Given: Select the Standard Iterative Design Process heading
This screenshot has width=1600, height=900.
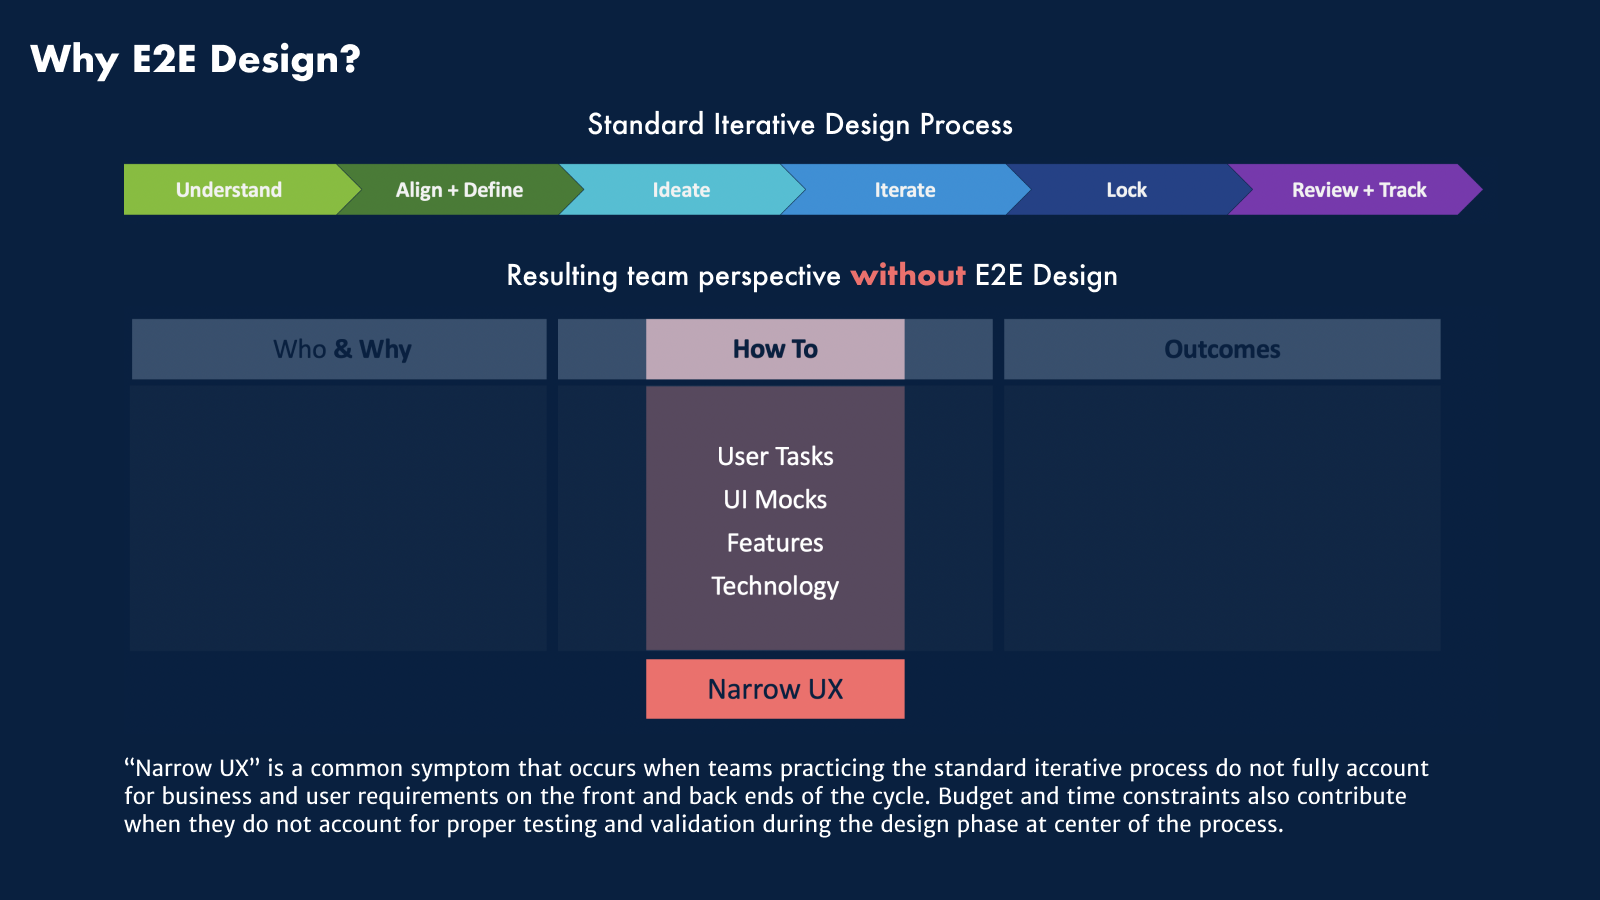Looking at the screenshot, I should [x=800, y=125].
